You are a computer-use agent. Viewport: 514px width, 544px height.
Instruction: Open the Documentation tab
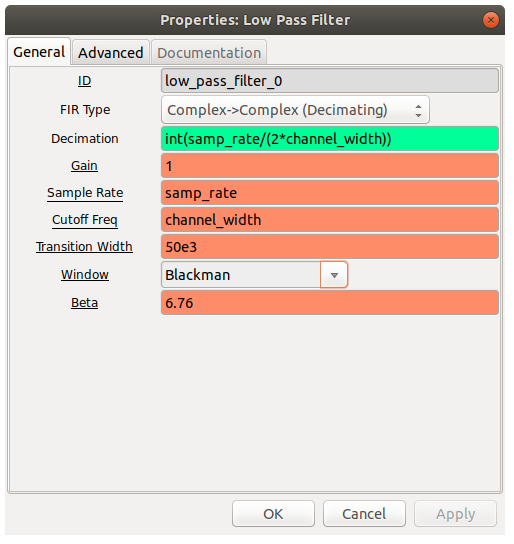210,53
